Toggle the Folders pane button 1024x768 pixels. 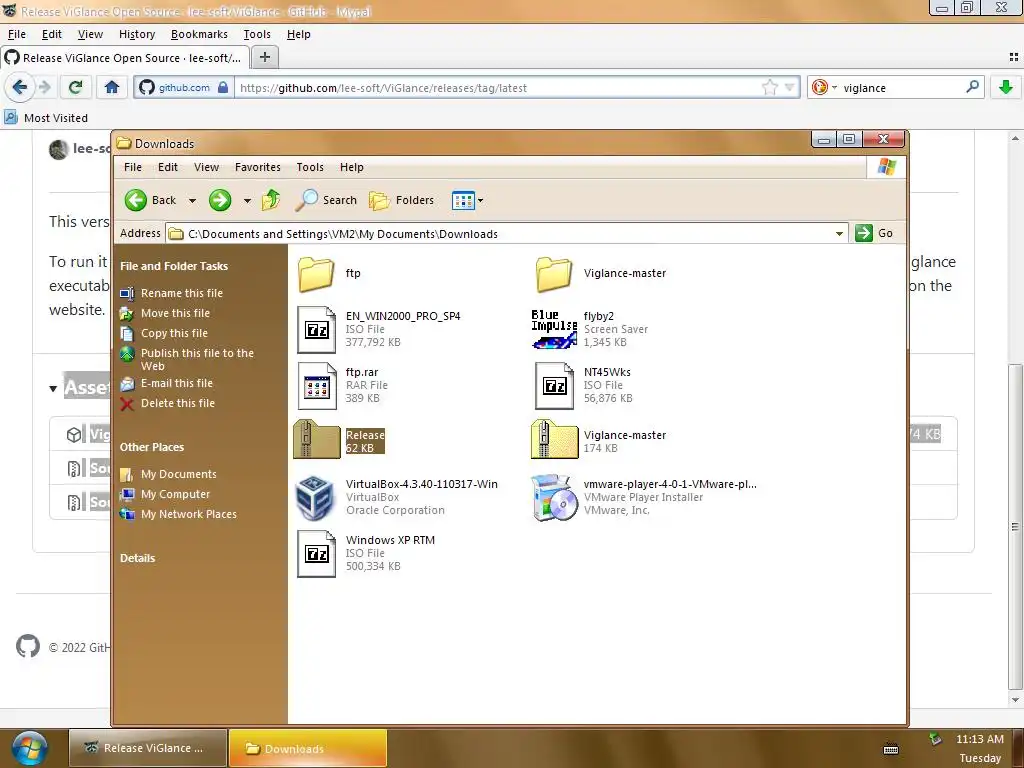401,200
